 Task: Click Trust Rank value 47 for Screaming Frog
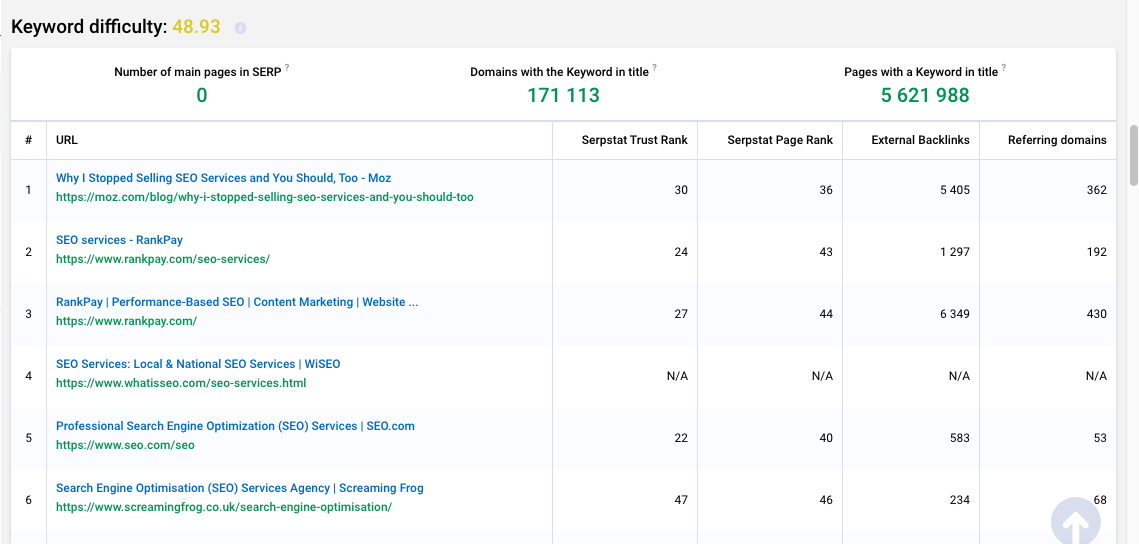[681, 500]
